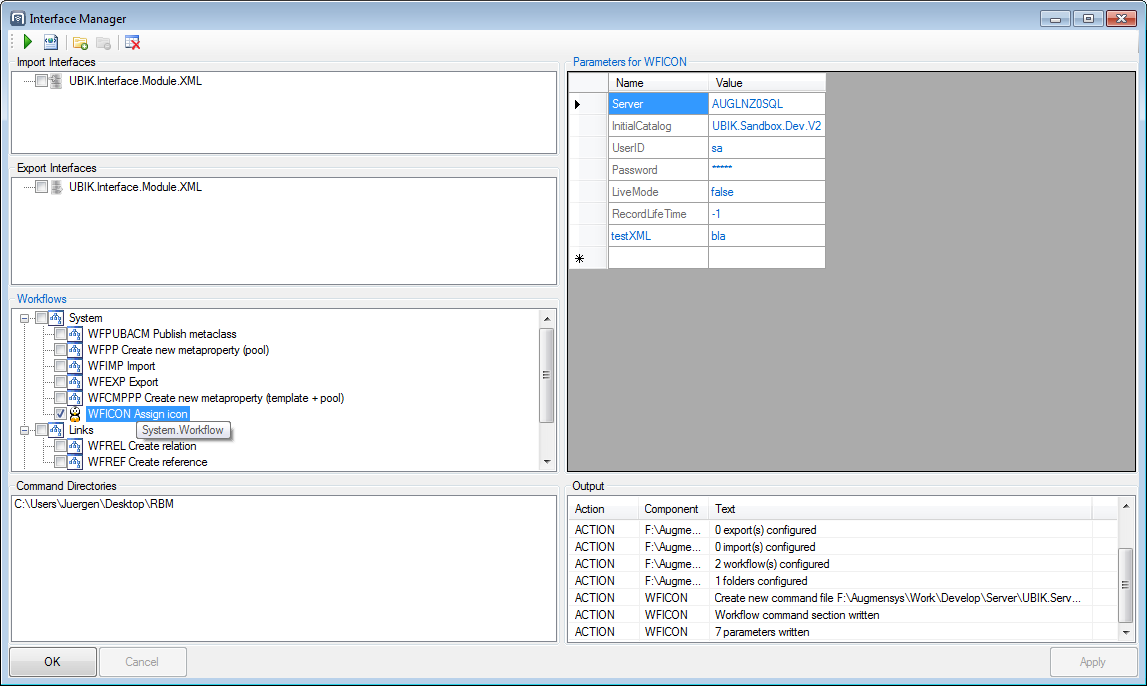Click the green Run play icon
Viewport: 1147px width, 686px height.
point(28,42)
